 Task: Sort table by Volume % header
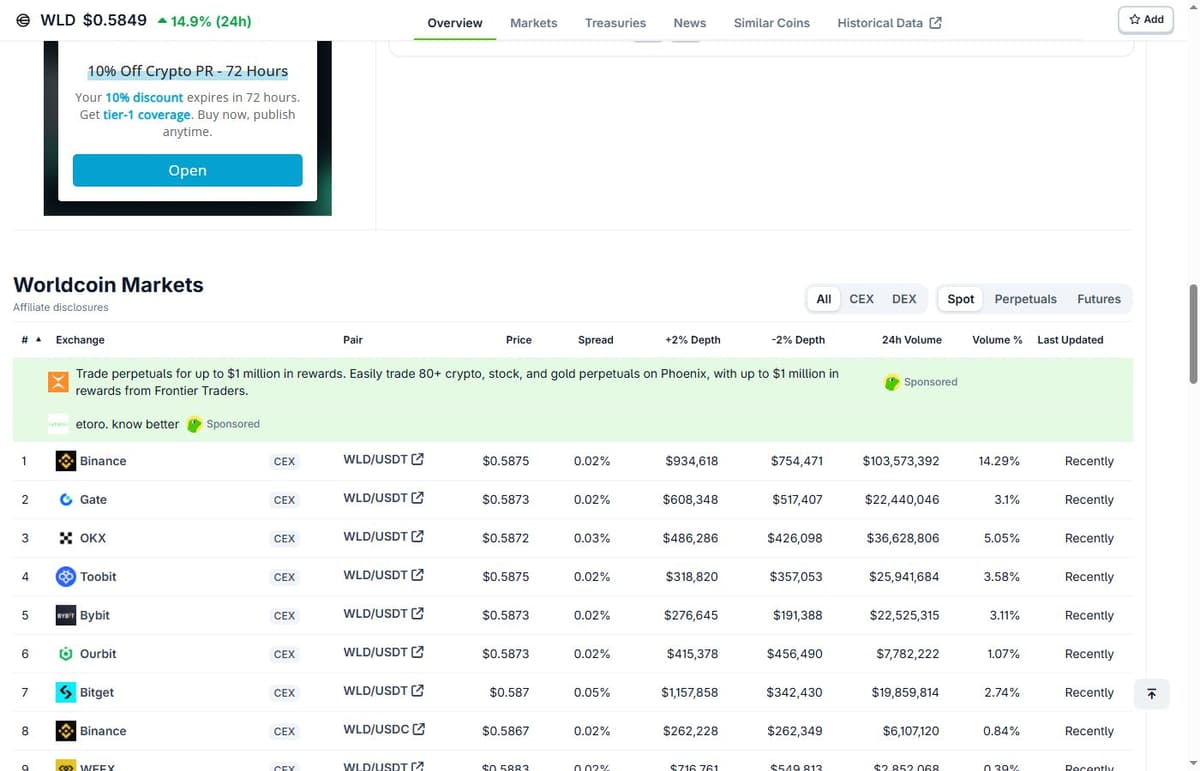pos(997,340)
